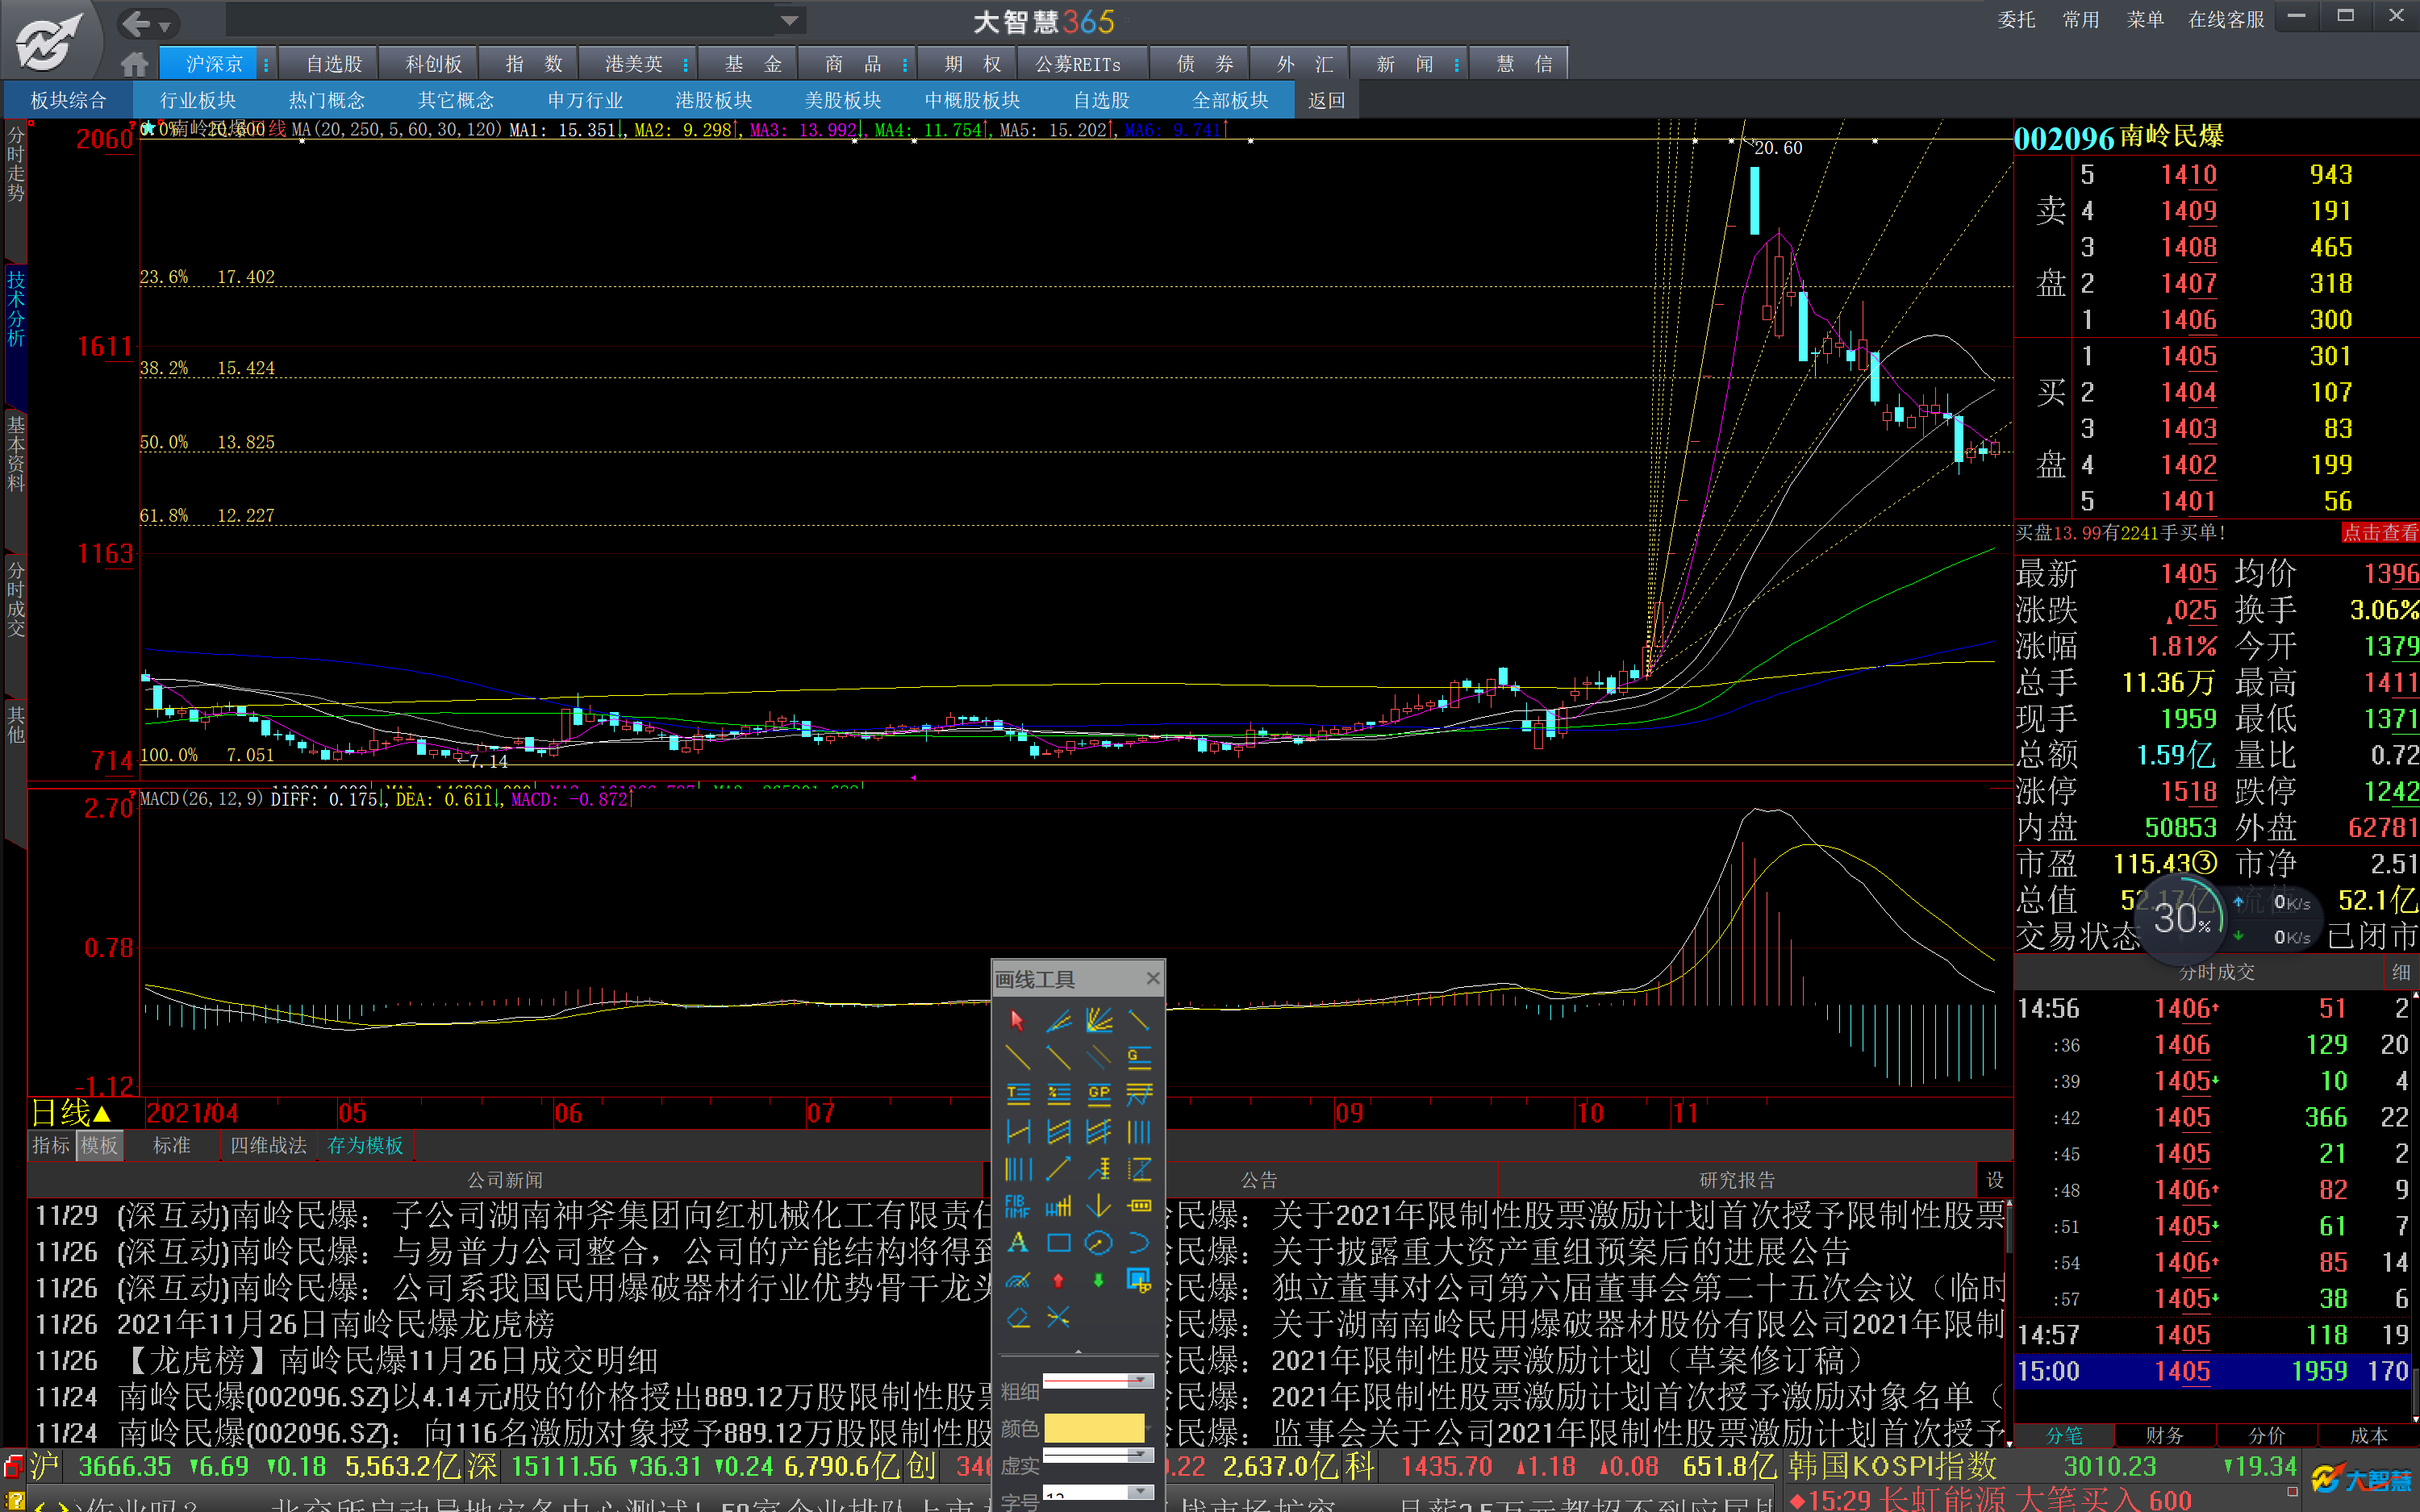Open the 港美英 submenu dots

(x=685, y=64)
